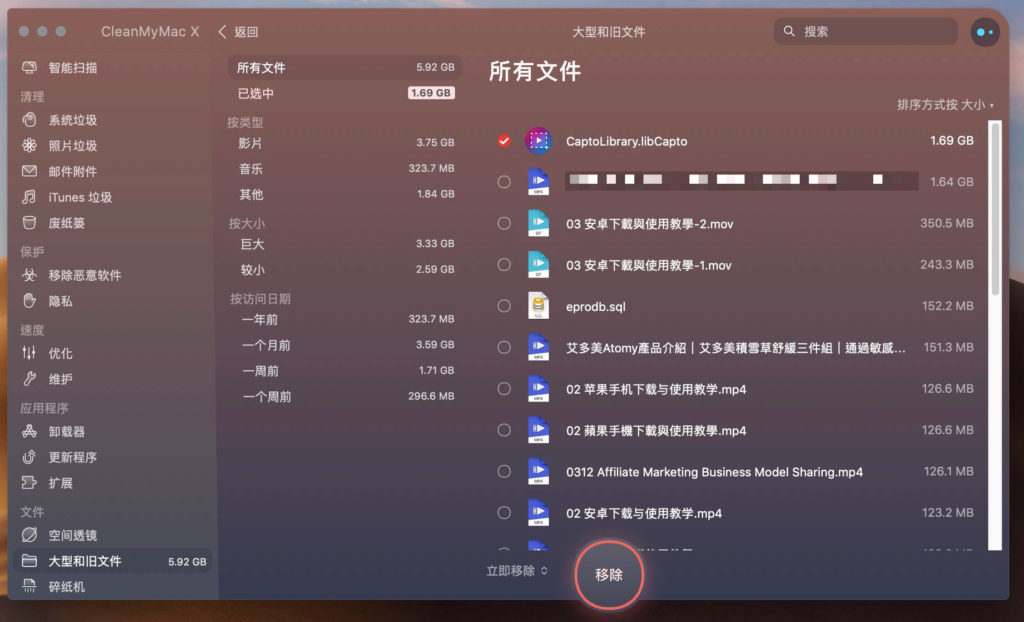Click the Trash Bins (废纸篓) icon
Image resolution: width=1024 pixels, height=622 pixels.
[x=29, y=223]
